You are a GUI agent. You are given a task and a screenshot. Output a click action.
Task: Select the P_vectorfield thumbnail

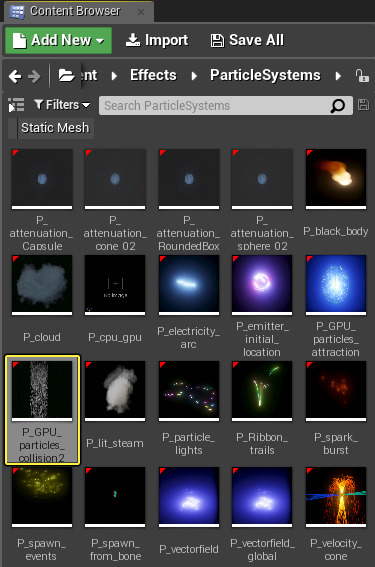[189, 497]
